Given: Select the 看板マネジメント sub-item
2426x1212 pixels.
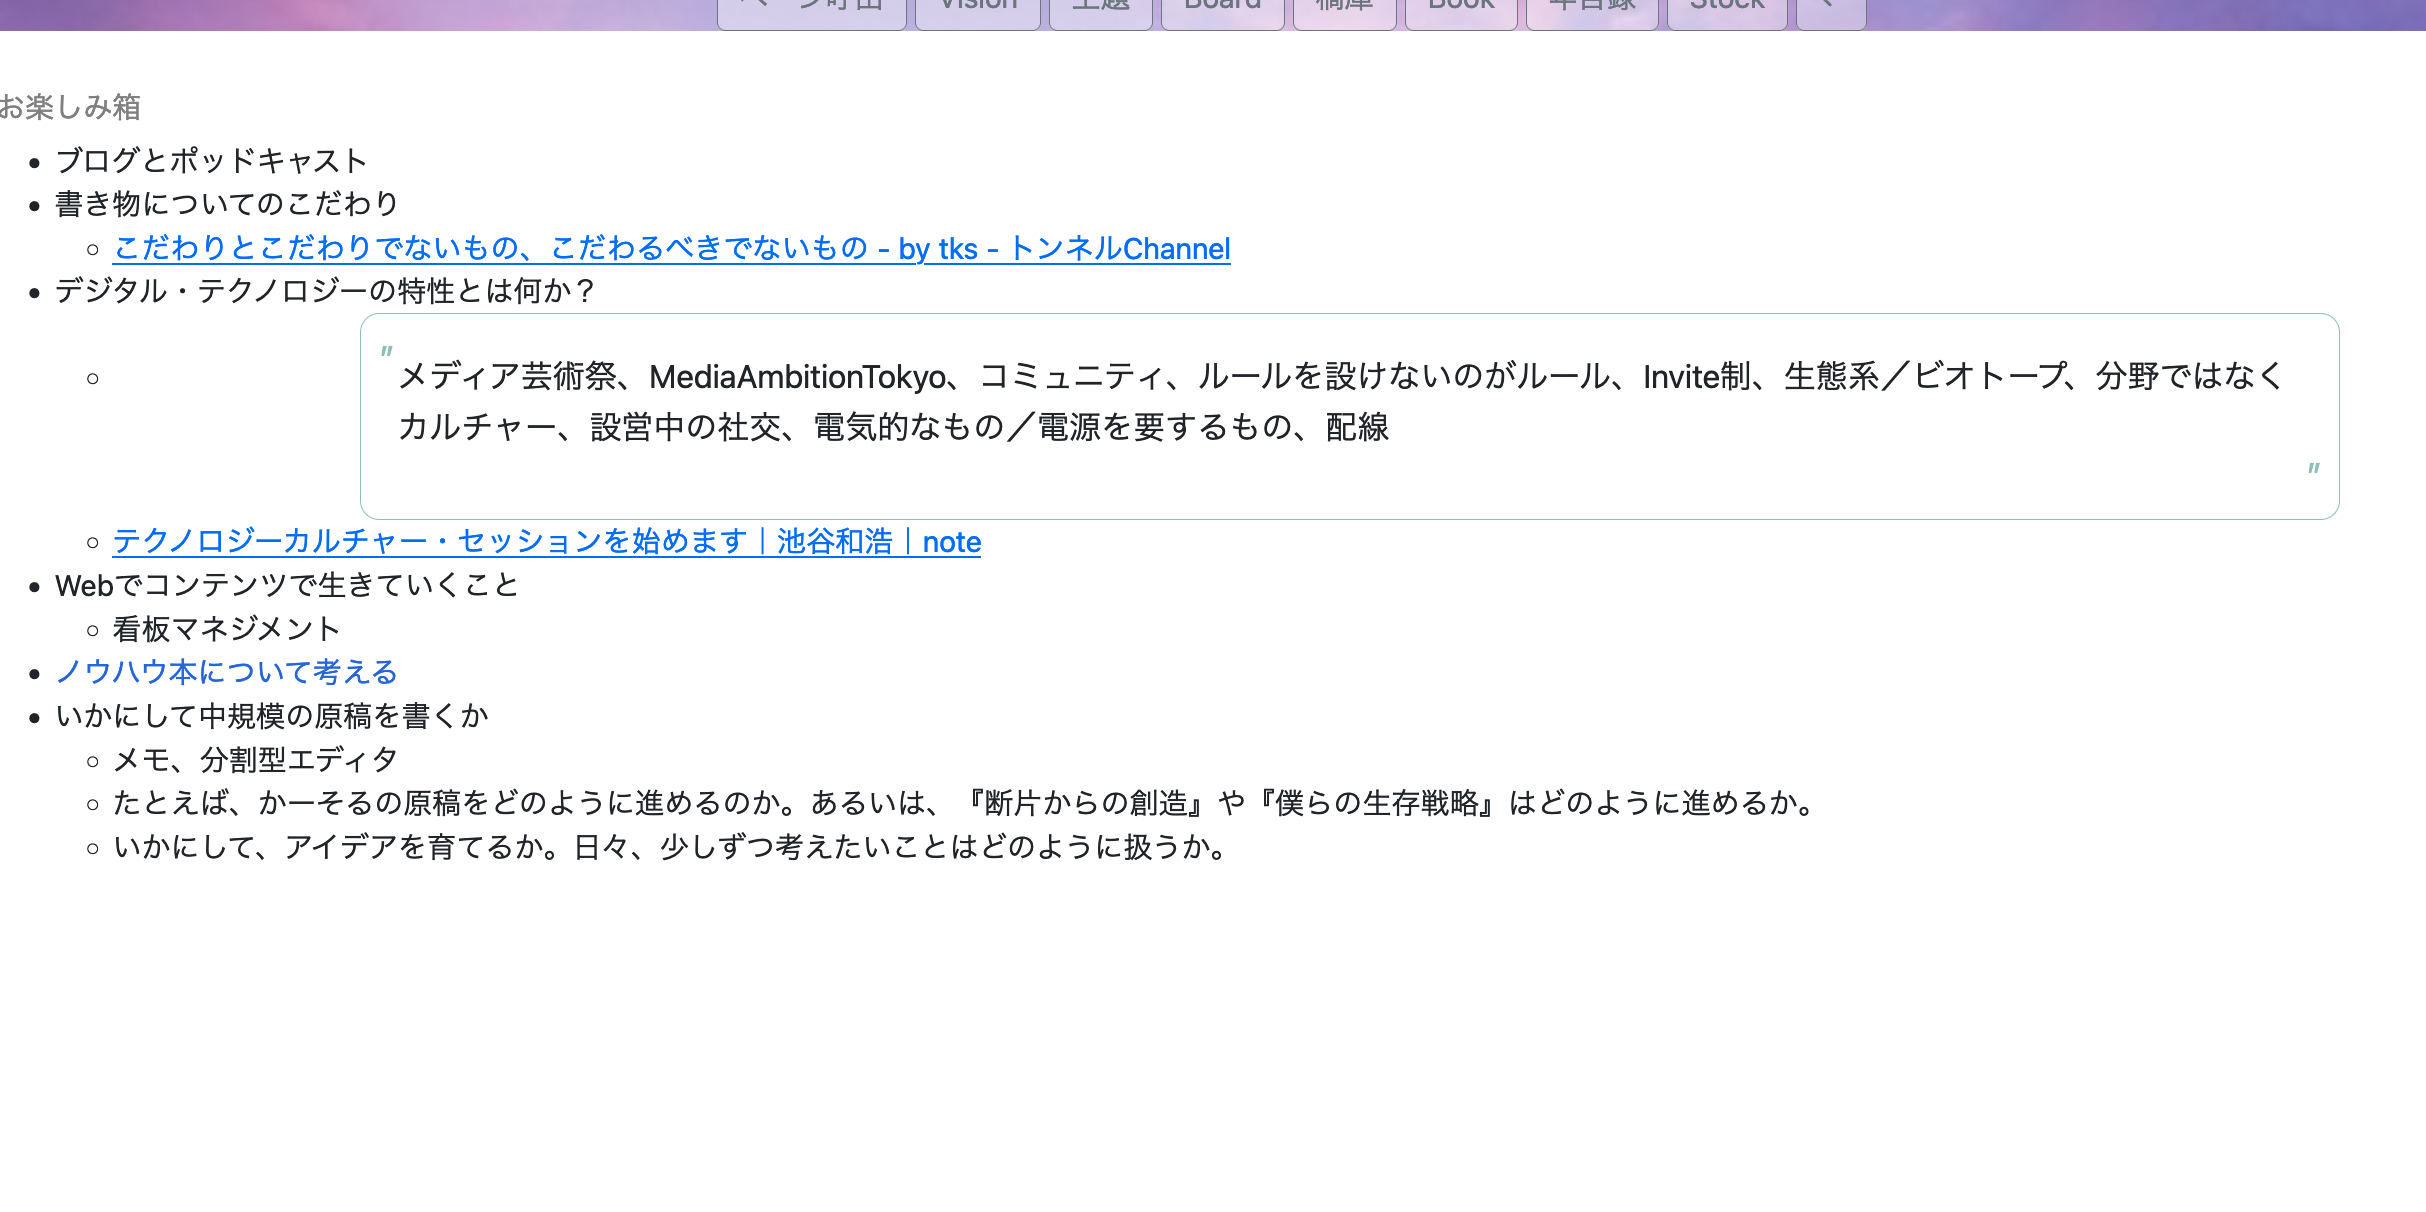Looking at the screenshot, I should [226, 628].
